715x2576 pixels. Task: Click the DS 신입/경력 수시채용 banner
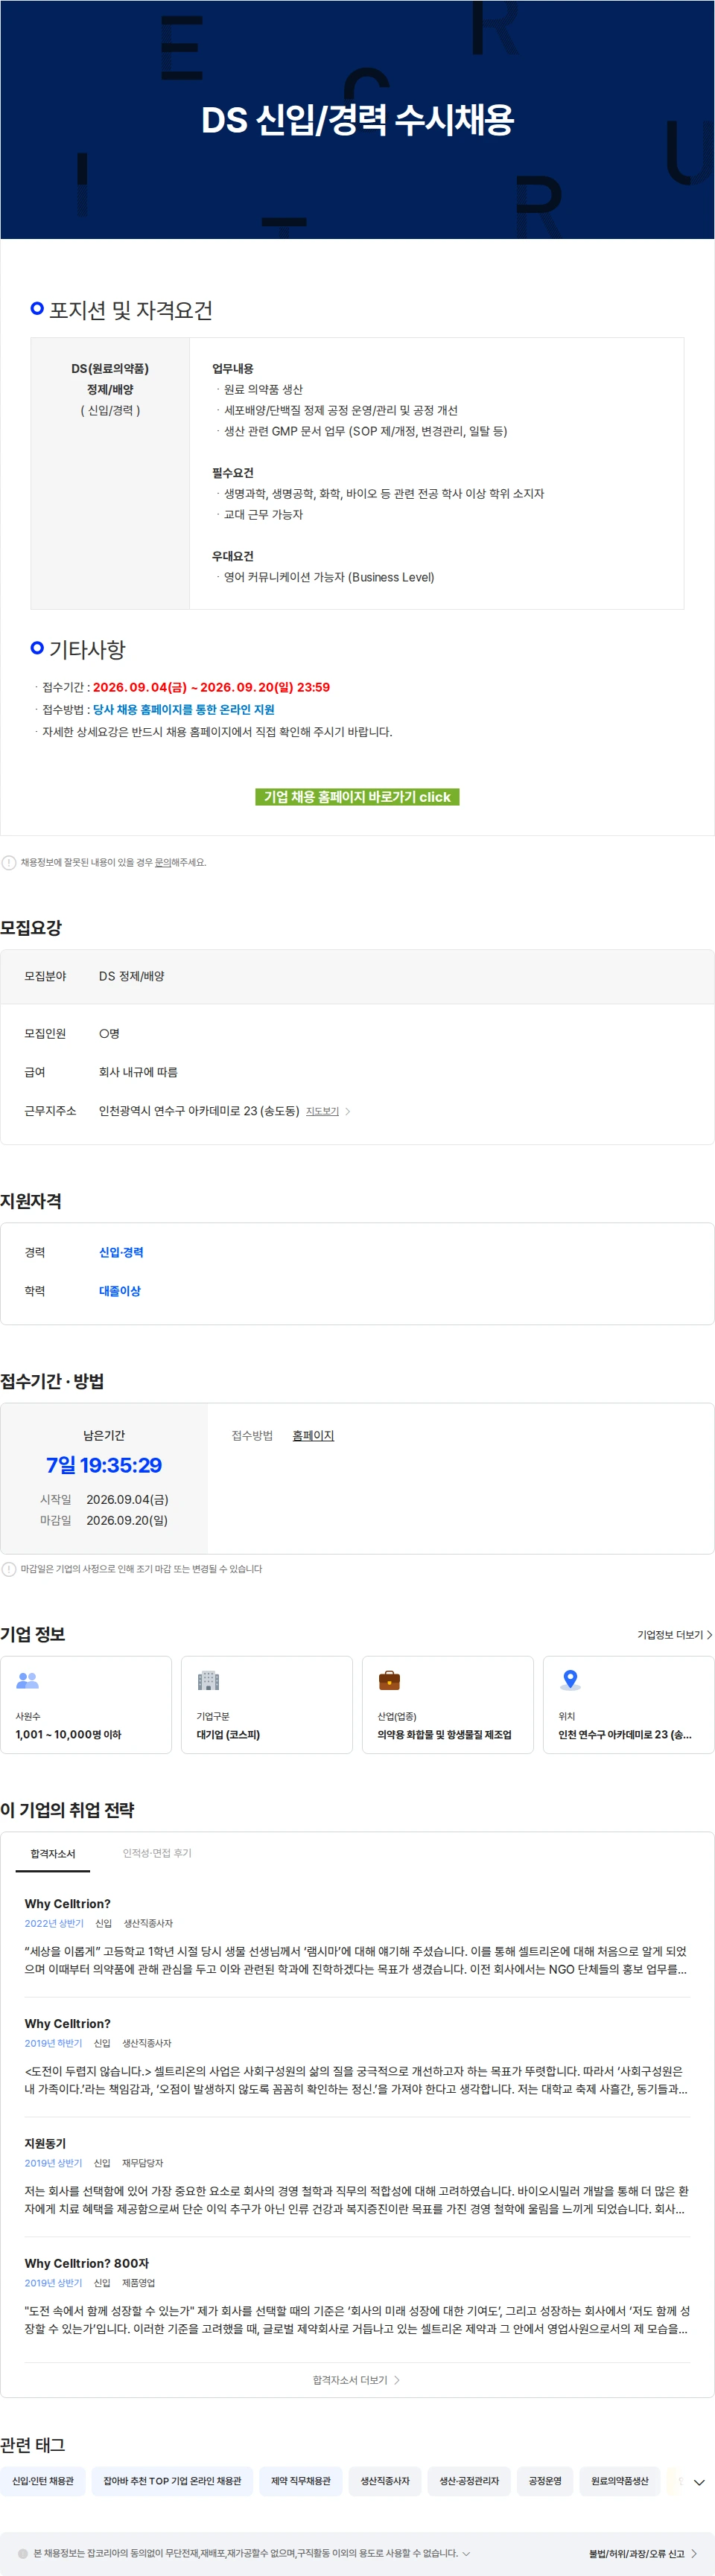(357, 119)
